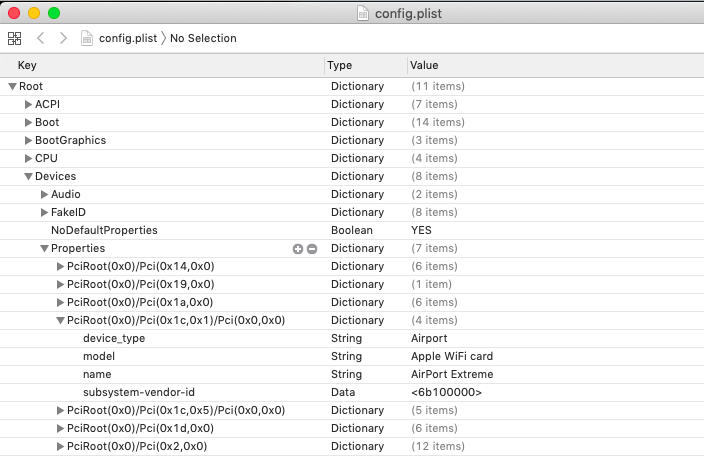Select the NoDefaultProperties key

104,230
